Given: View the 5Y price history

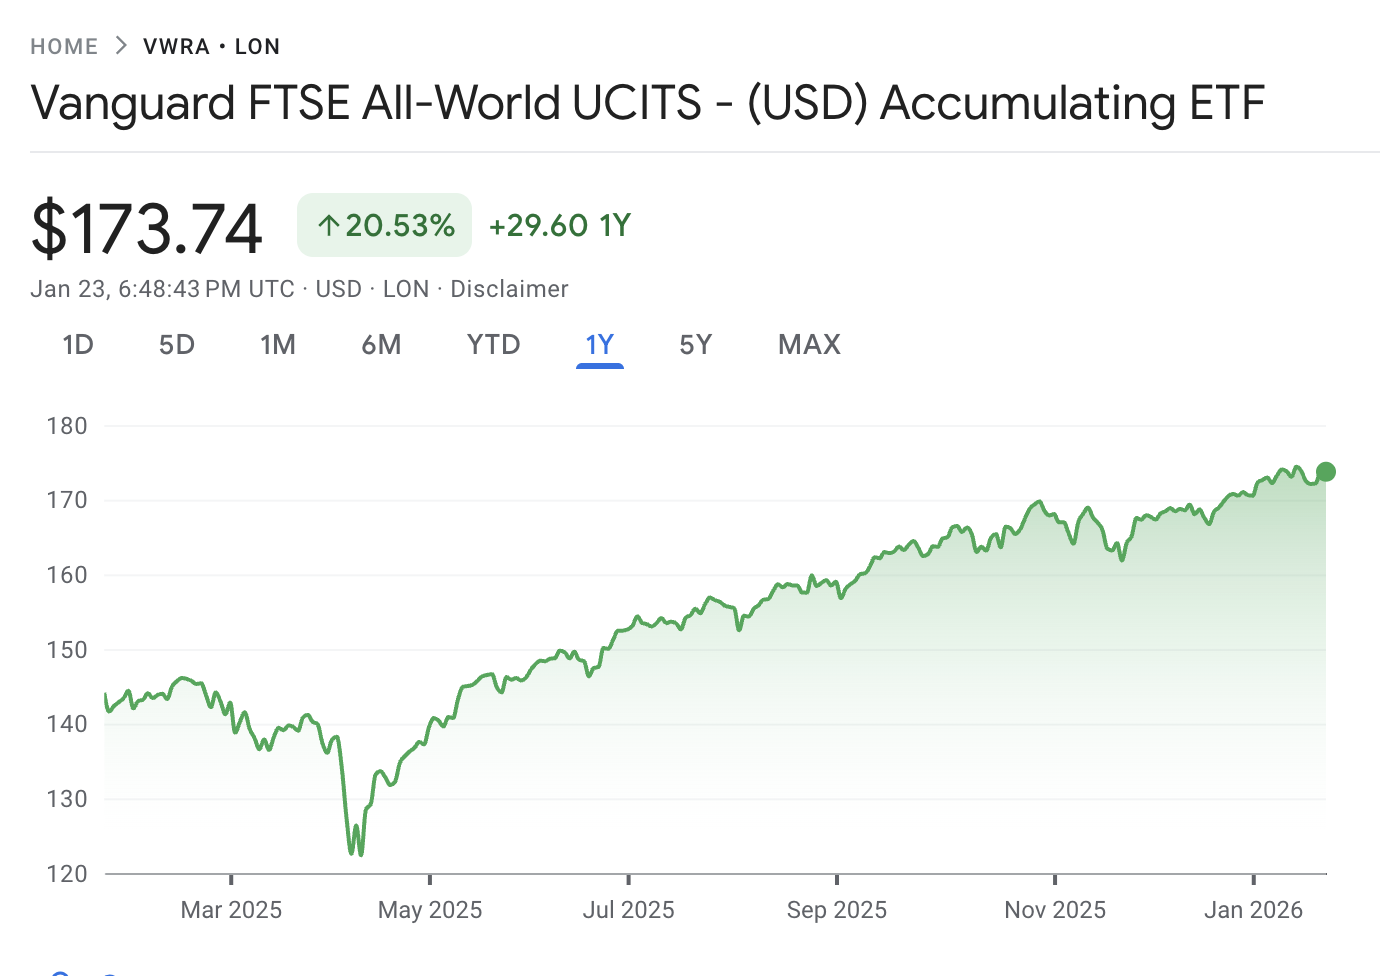Looking at the screenshot, I should [696, 345].
